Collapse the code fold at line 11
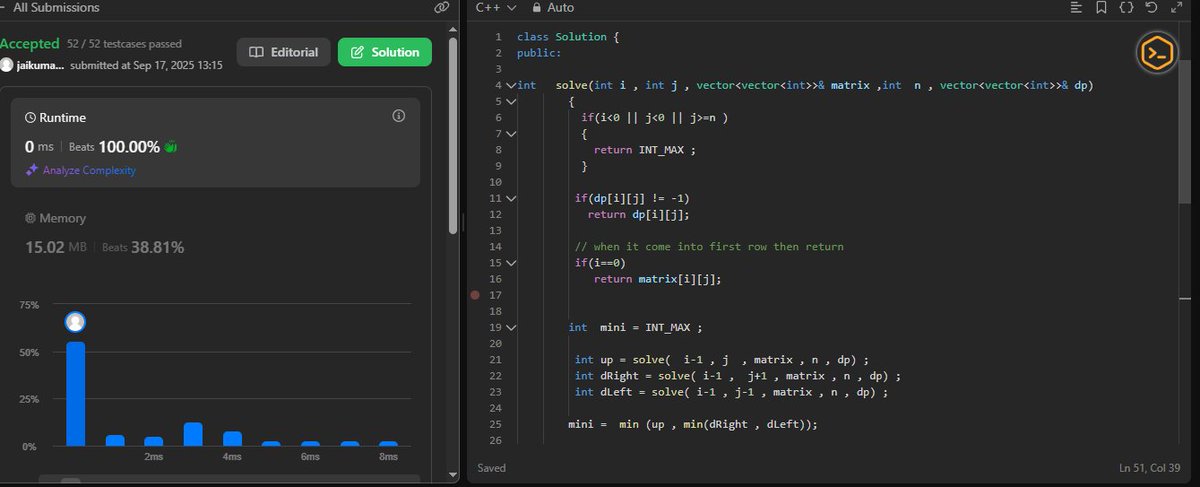 [511, 198]
